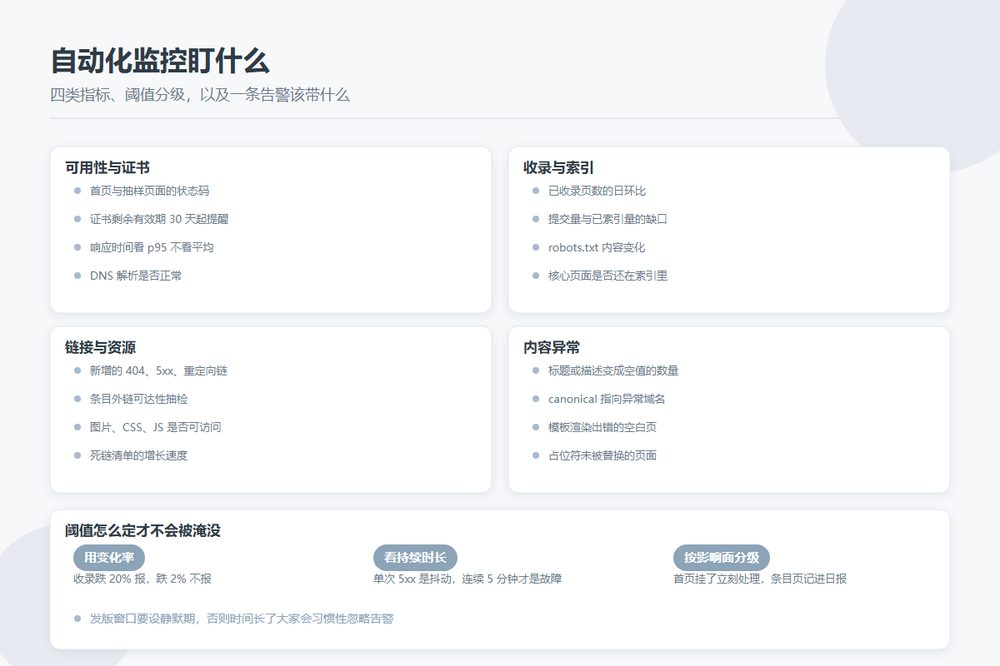Click the 看持续时长 pill badge
This screenshot has height=666, width=1000.
pos(415,558)
